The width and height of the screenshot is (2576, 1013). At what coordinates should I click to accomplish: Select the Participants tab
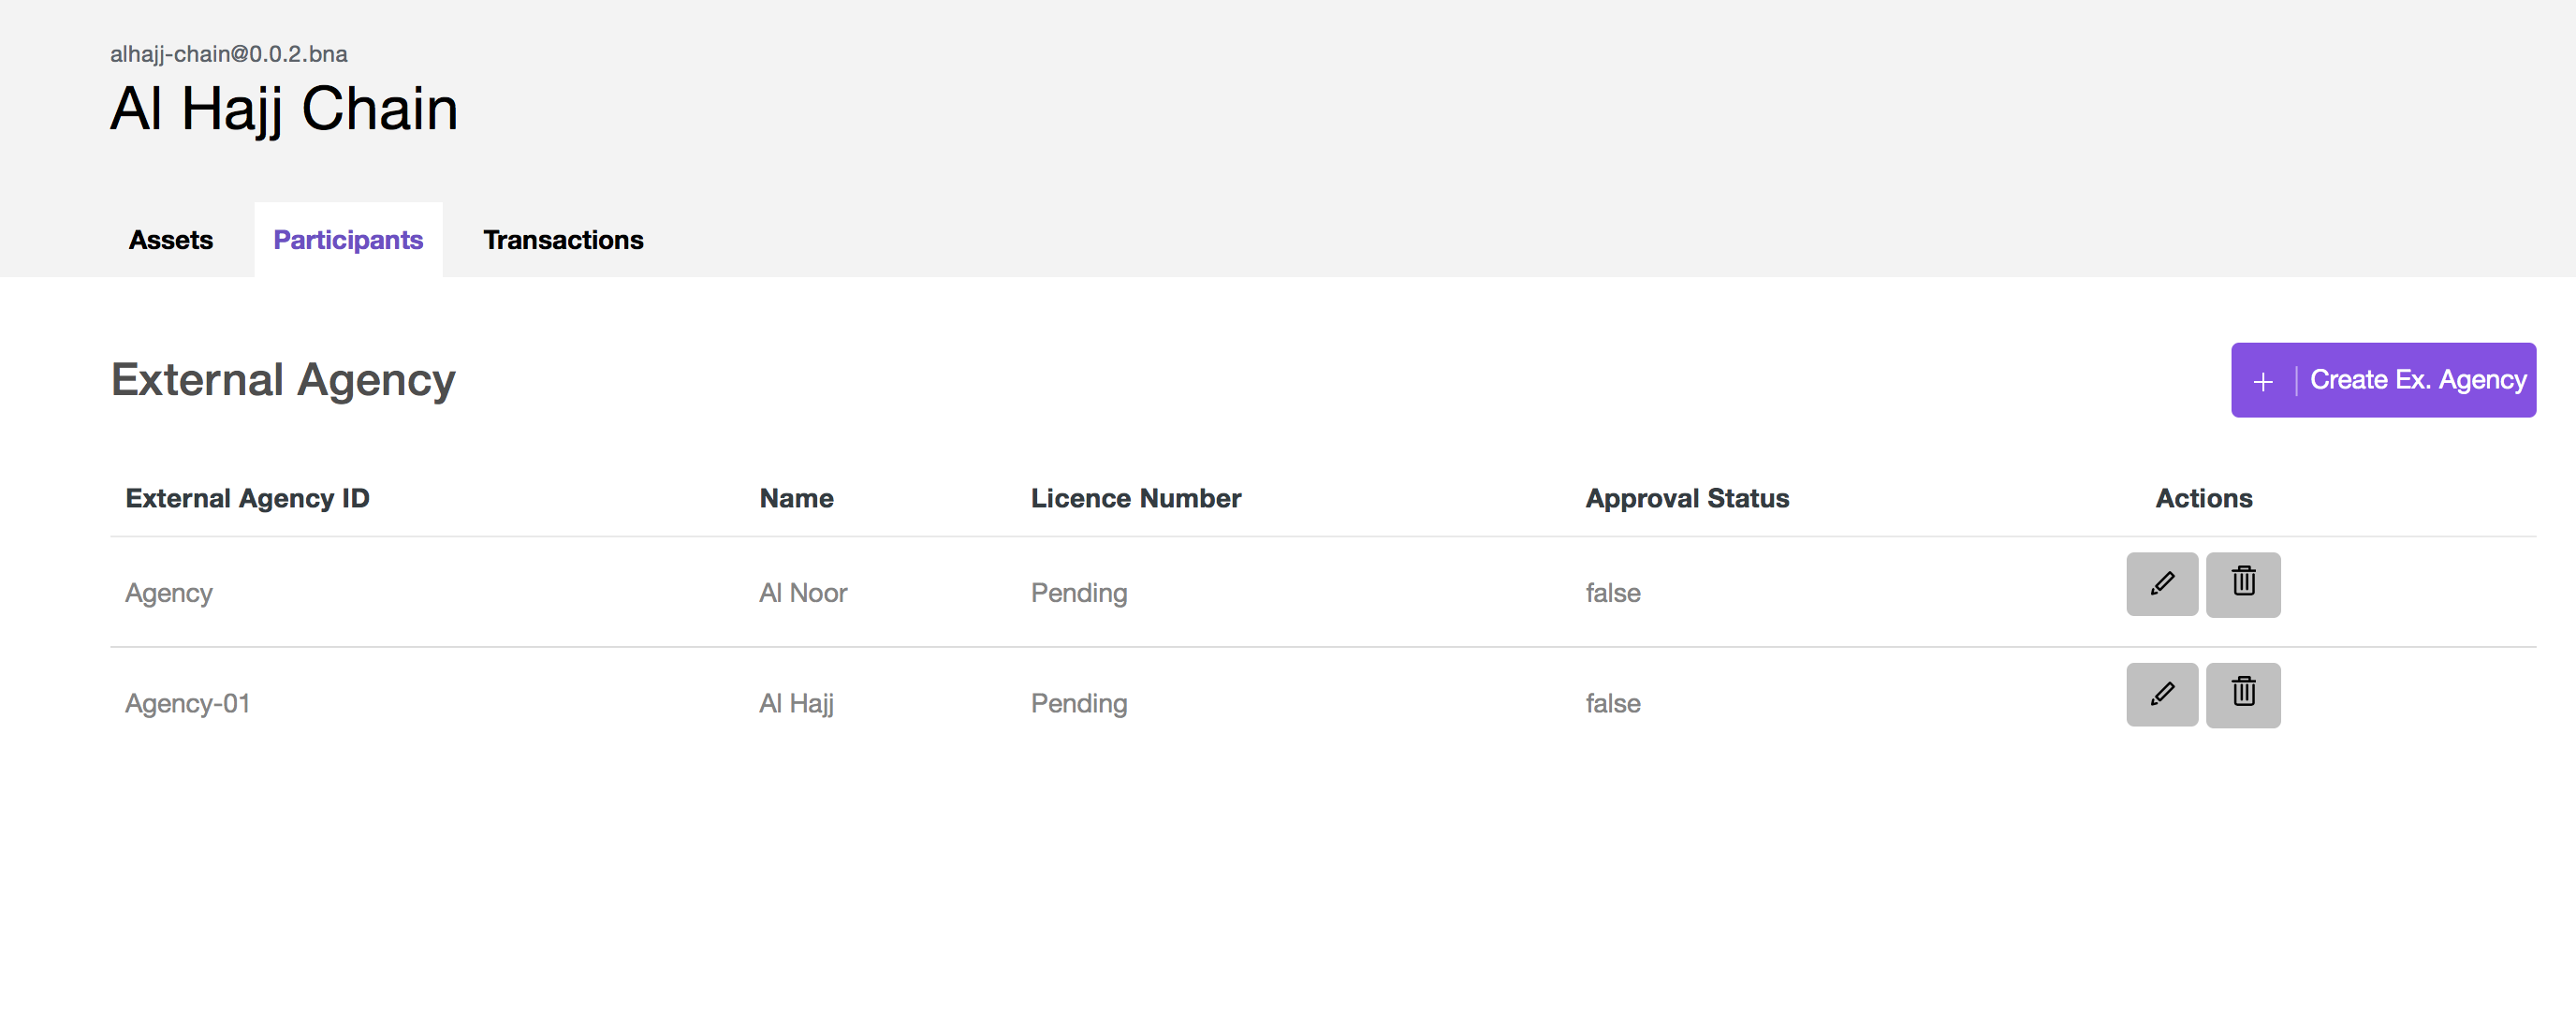pyautogui.click(x=348, y=240)
